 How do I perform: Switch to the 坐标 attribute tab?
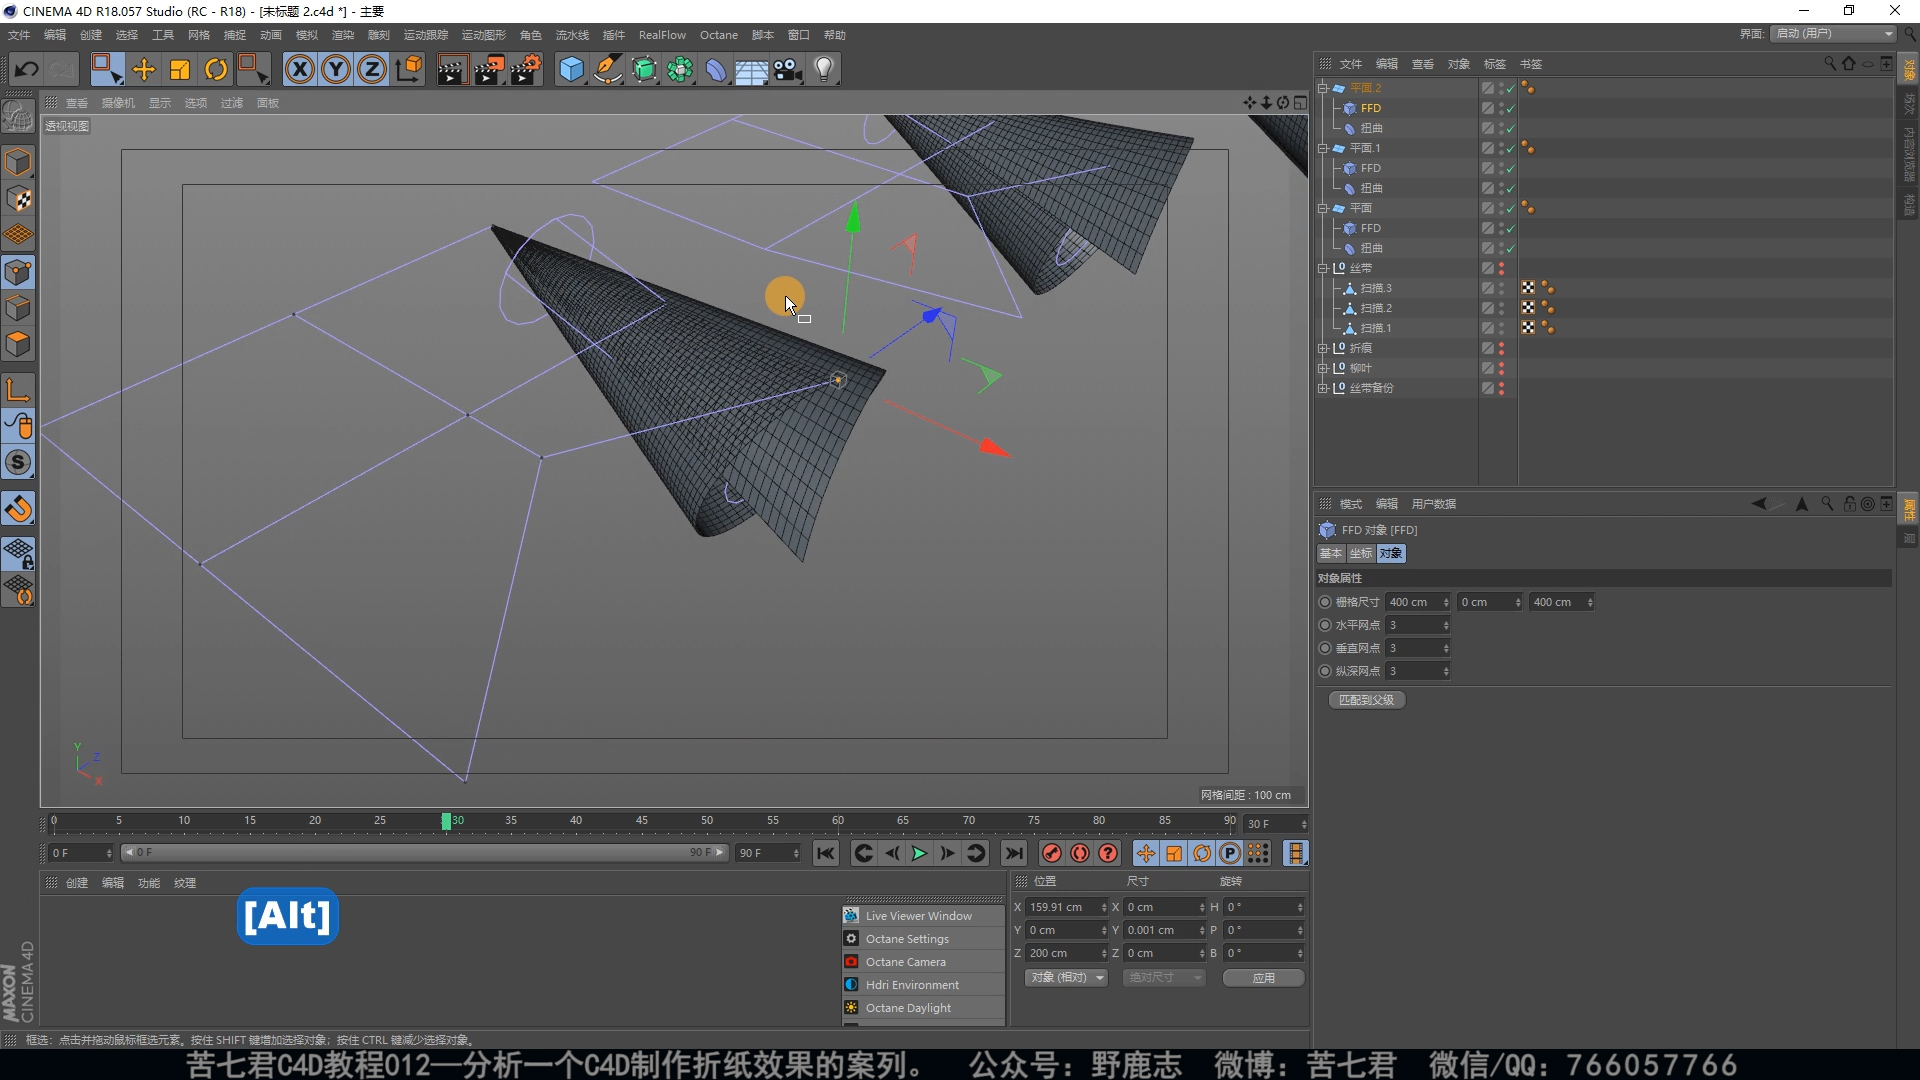coord(1361,553)
